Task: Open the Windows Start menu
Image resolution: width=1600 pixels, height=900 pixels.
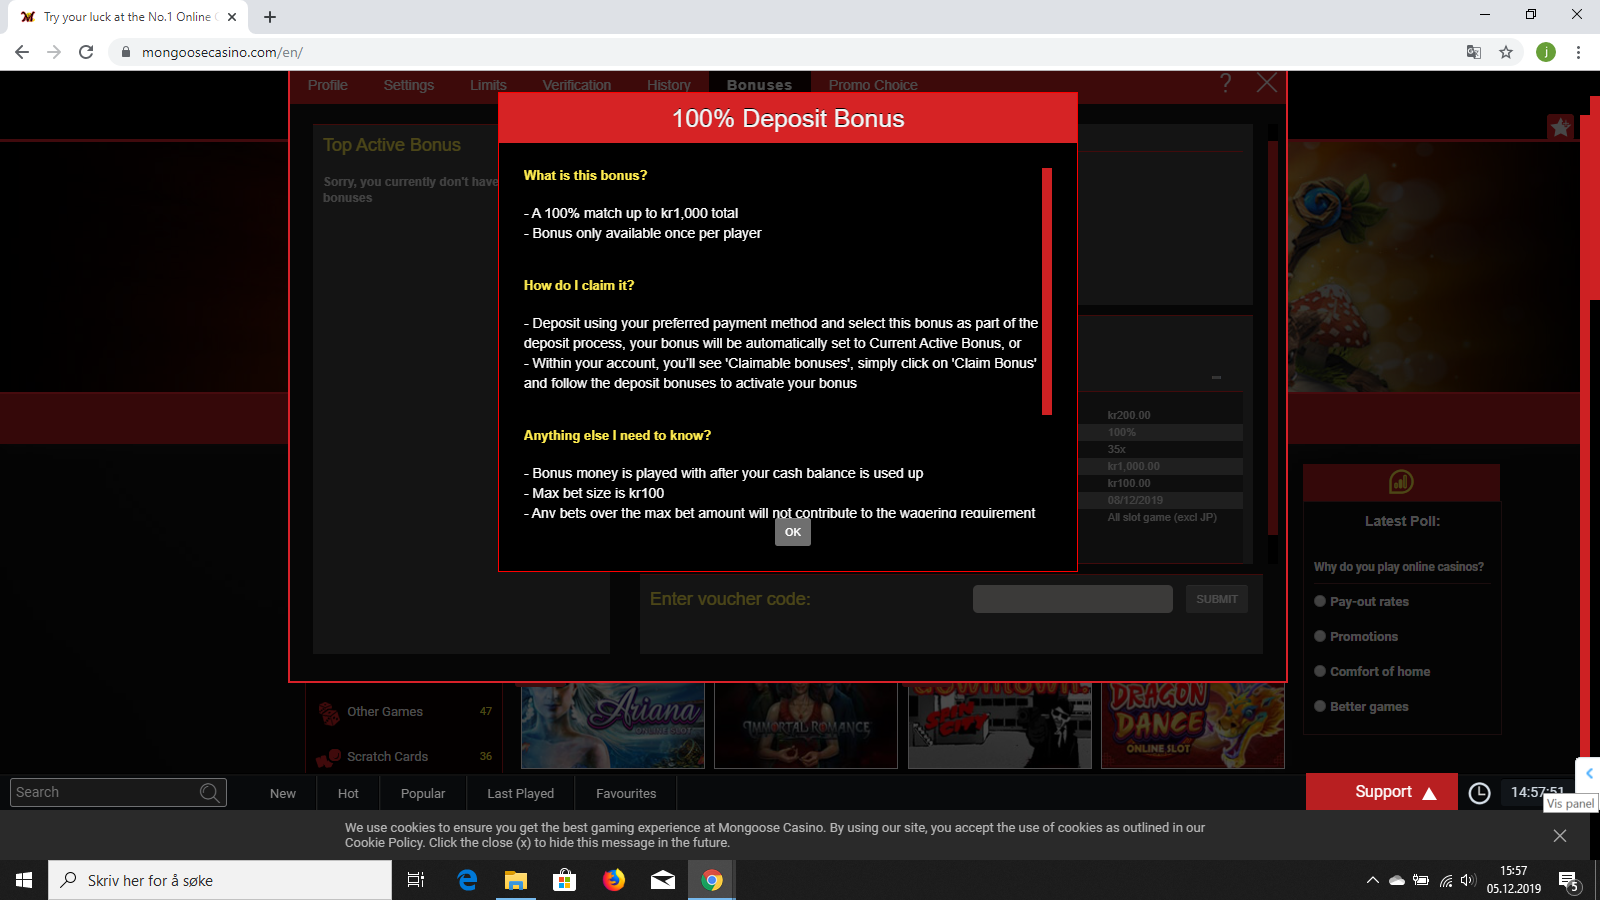Action: (24, 880)
